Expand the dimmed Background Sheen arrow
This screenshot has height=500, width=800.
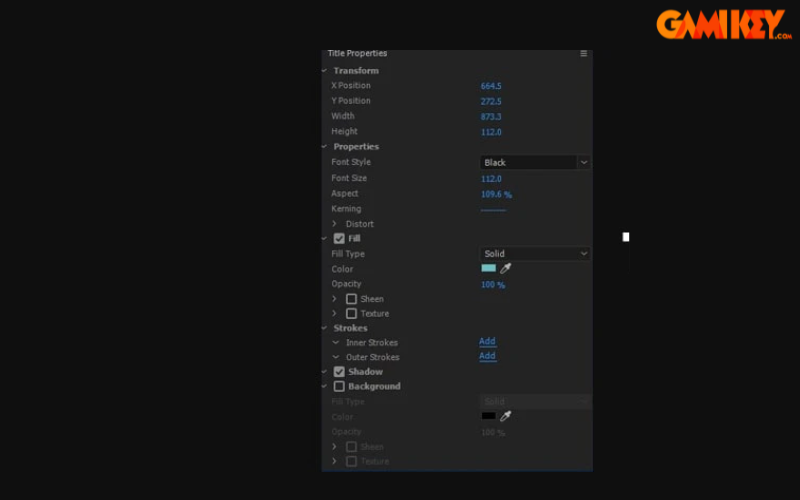335,446
